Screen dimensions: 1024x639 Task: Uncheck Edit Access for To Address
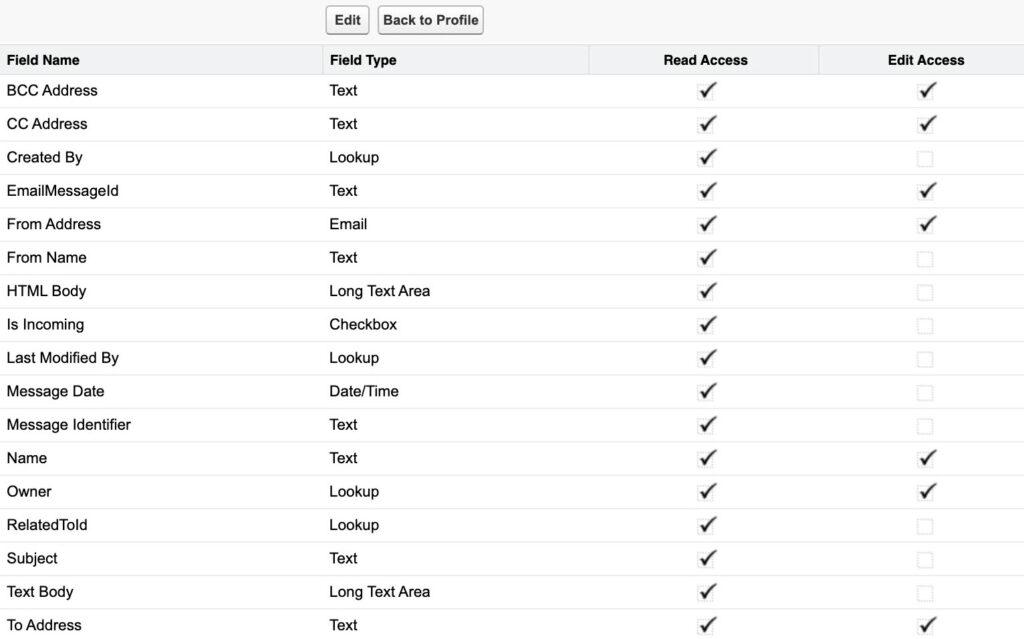926,625
